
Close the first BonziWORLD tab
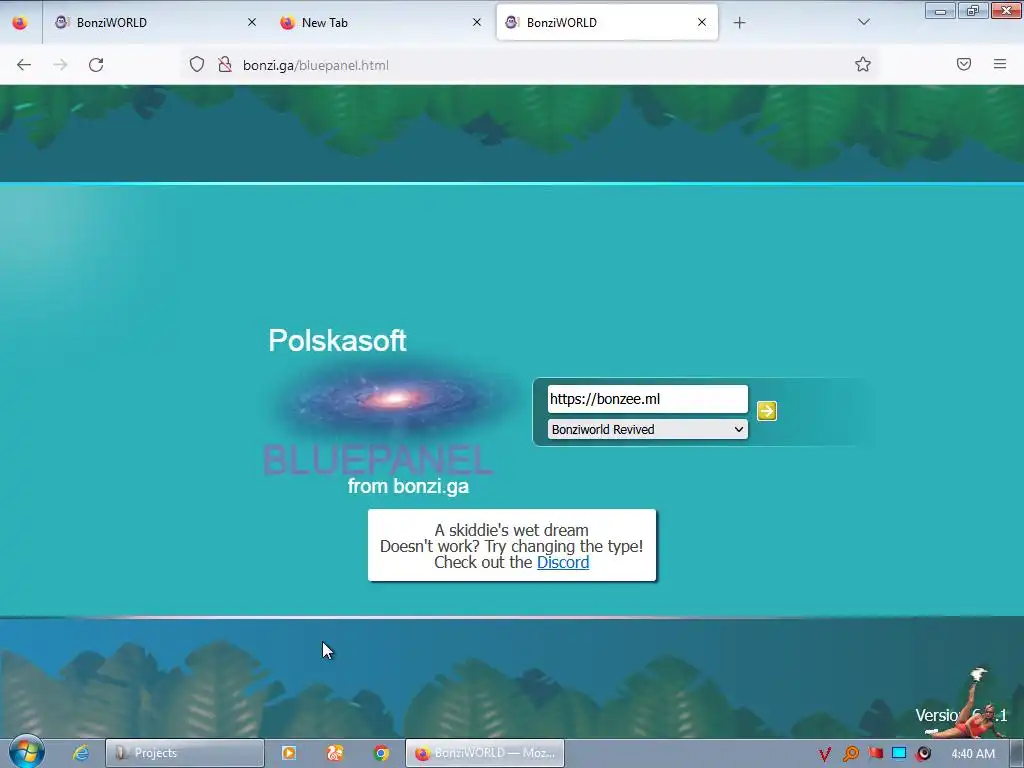pyautogui.click(x=252, y=22)
